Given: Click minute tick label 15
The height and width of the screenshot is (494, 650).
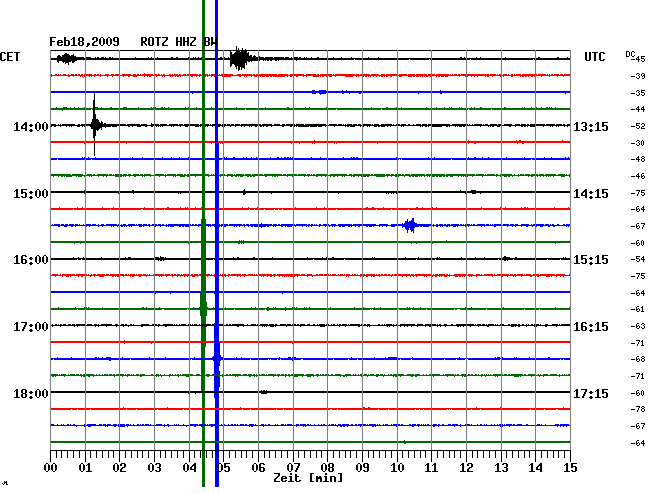Looking at the screenshot, I should tap(570, 468).
